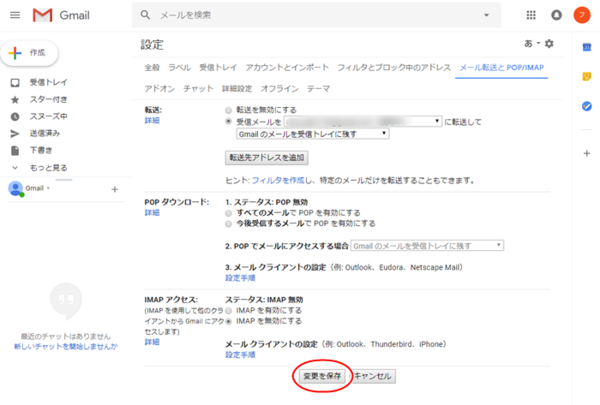The height and width of the screenshot is (405, 600).
Task: Open Keep notes from the side panel
Action: (587, 76)
